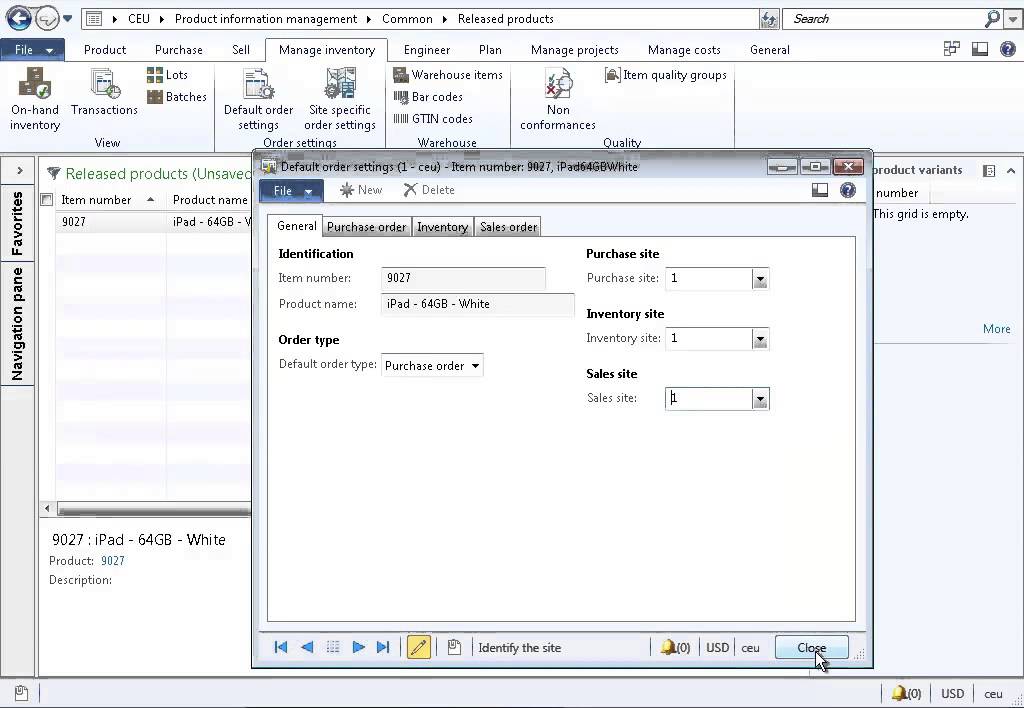Open Batches in View group
The width and height of the screenshot is (1024, 708).
pos(176,97)
